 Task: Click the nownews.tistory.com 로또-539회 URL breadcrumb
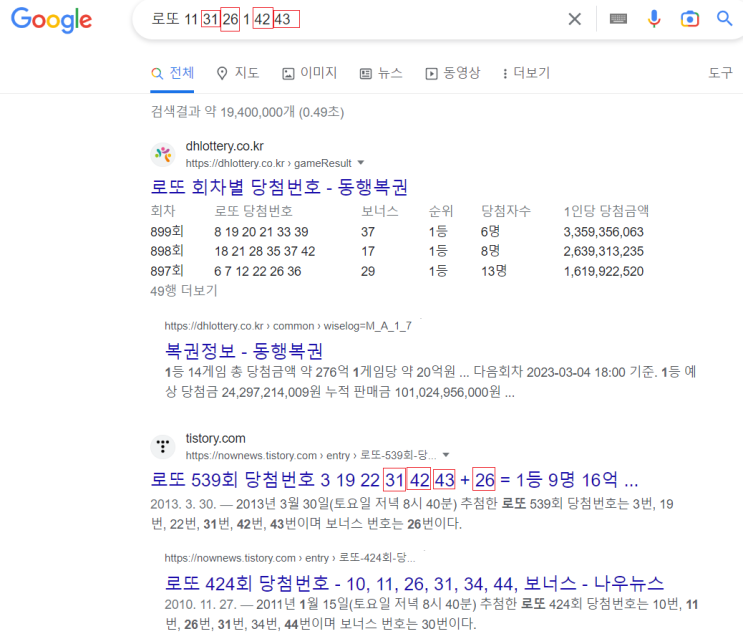click(311, 455)
